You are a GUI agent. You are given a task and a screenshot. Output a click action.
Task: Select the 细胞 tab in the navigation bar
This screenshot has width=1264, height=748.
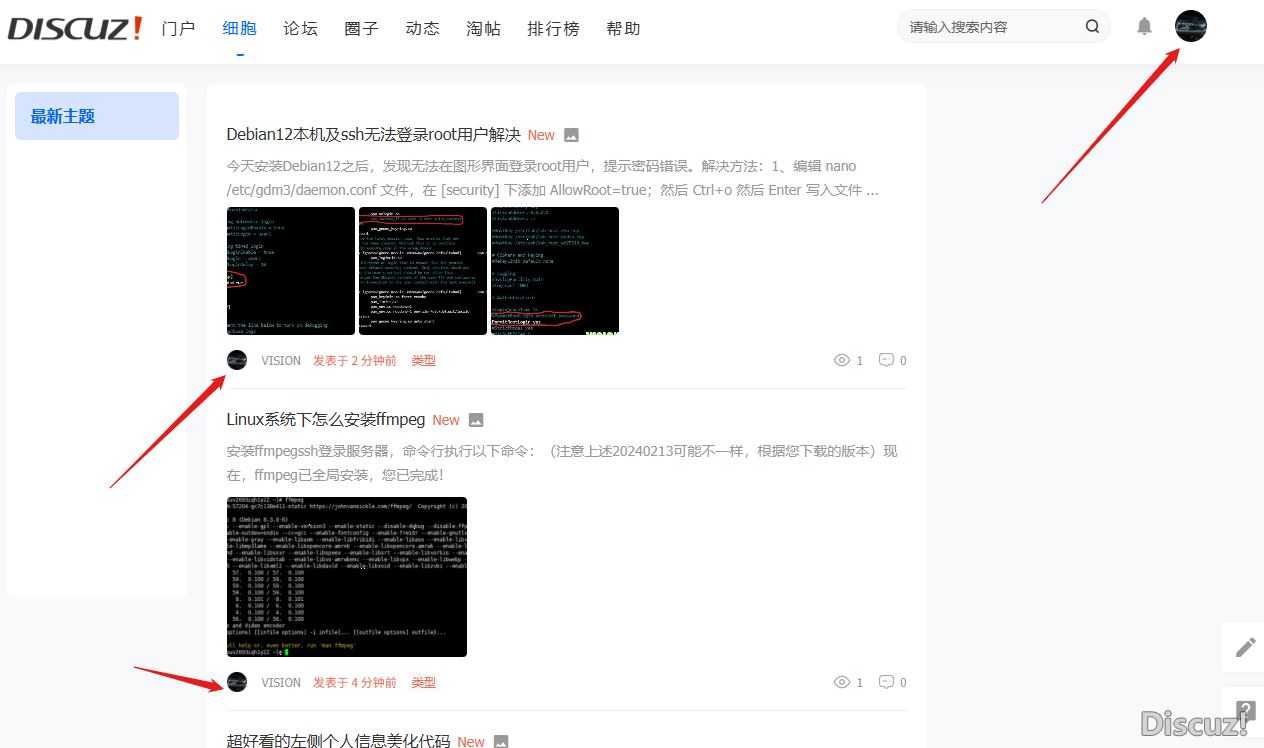click(x=239, y=28)
